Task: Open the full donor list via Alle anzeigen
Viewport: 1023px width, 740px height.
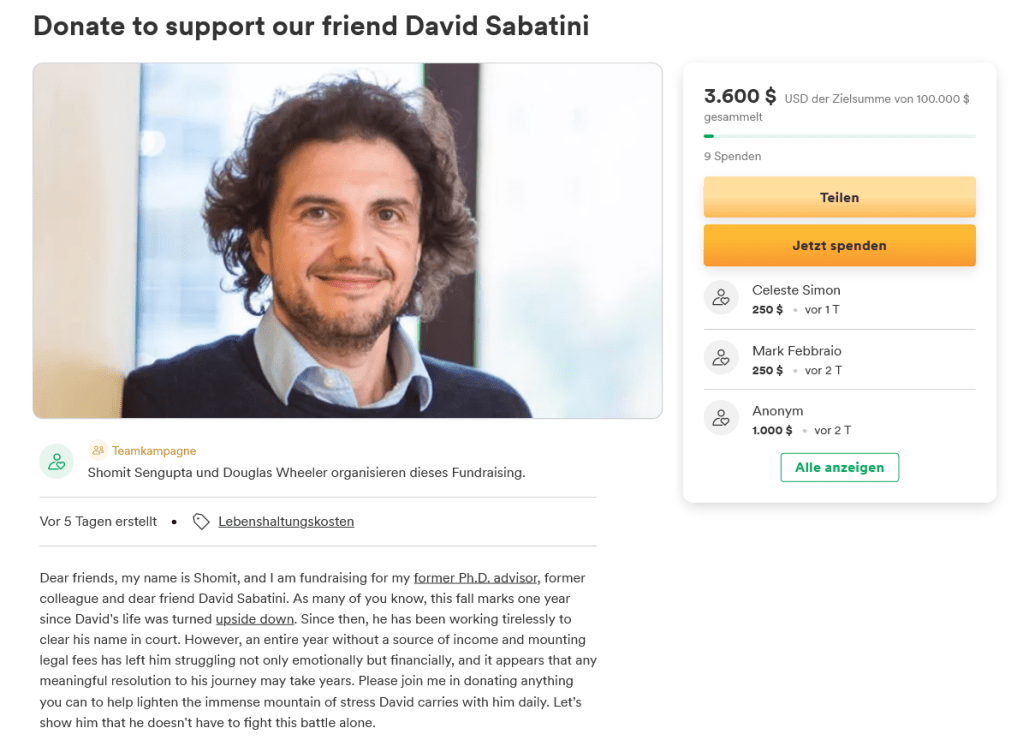Action: tap(839, 467)
